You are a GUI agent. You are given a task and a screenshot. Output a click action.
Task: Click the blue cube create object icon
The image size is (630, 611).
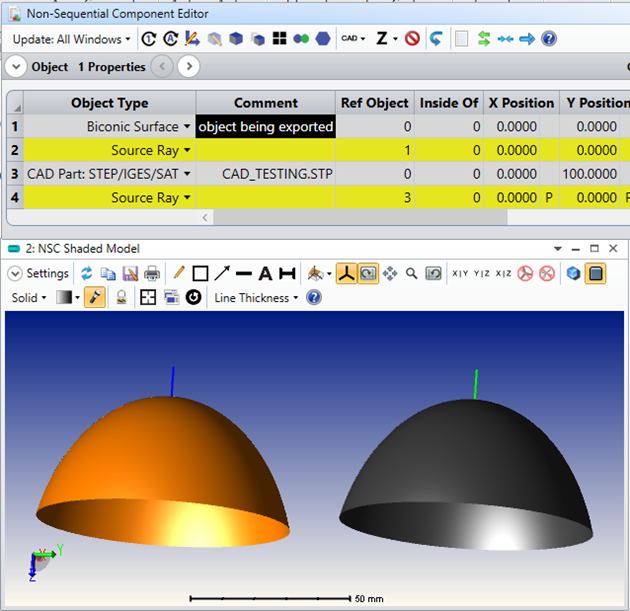click(236, 39)
